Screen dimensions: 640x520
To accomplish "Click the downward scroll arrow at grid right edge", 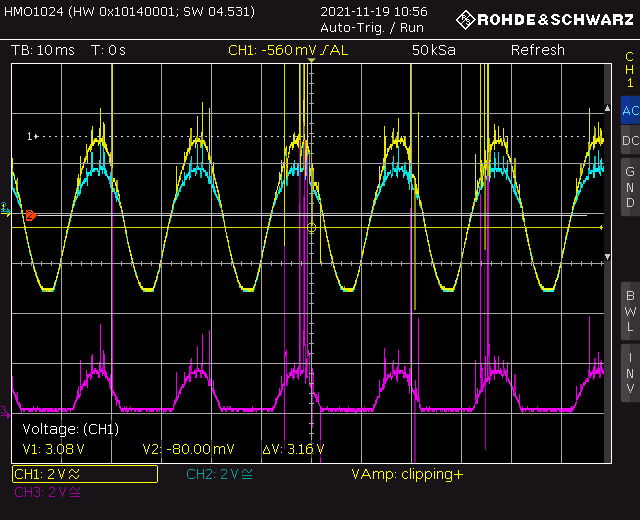I will (x=607, y=257).
